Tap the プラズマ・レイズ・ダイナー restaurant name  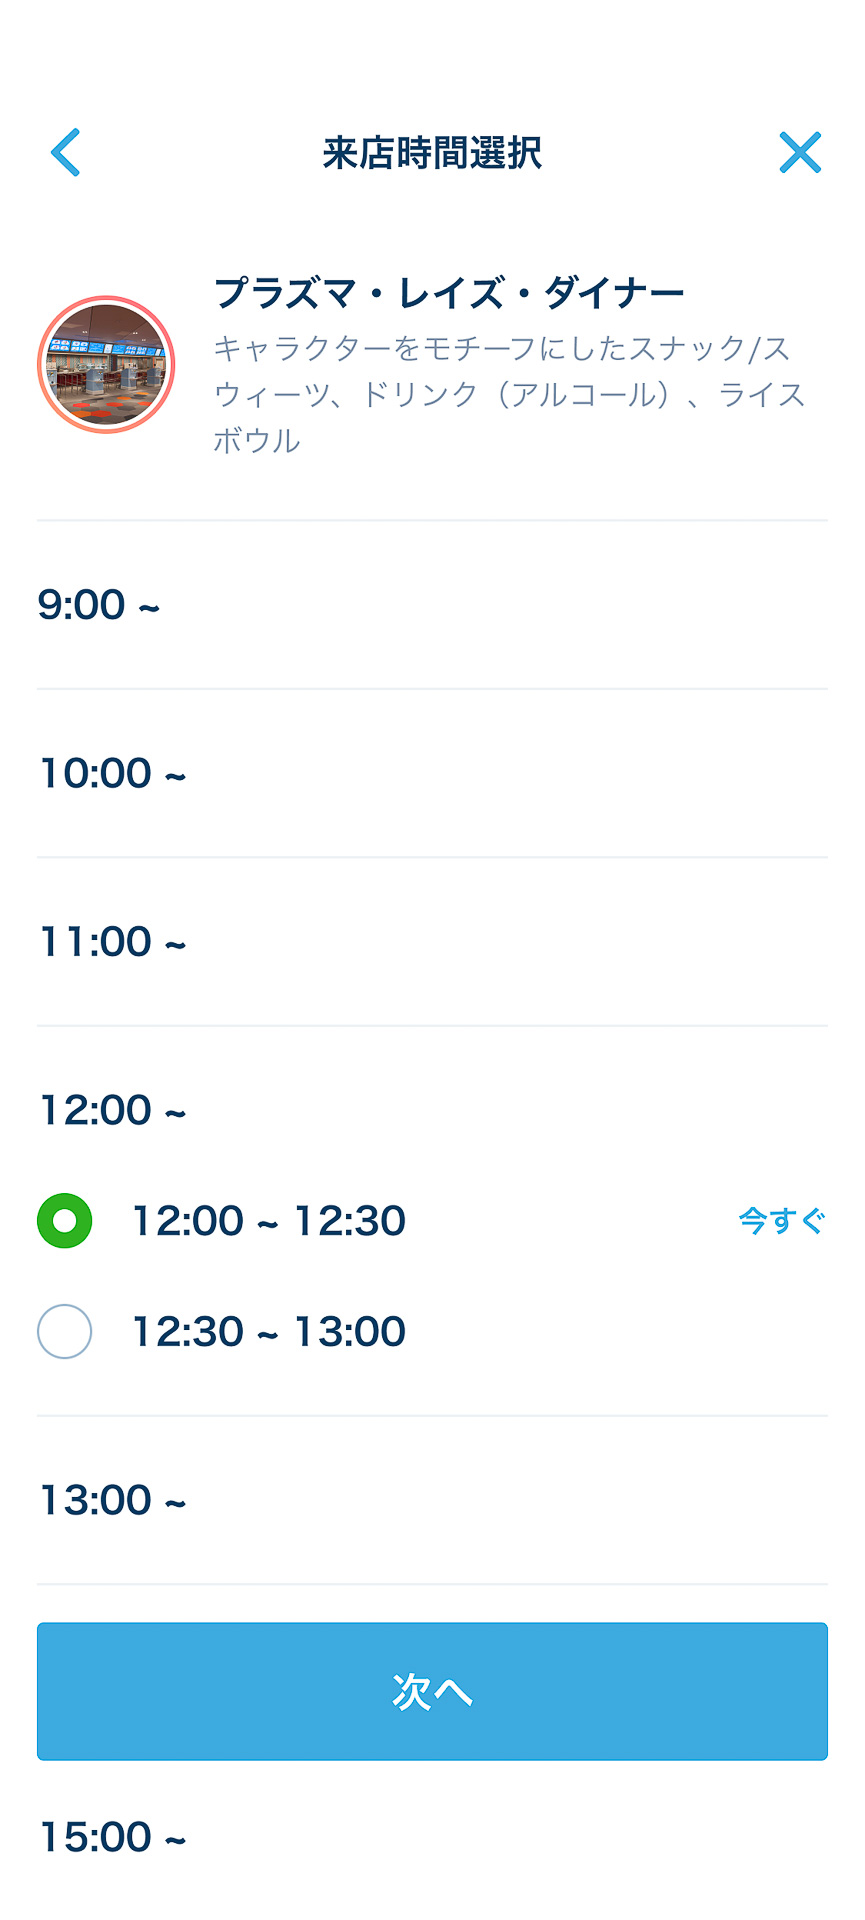449,294
